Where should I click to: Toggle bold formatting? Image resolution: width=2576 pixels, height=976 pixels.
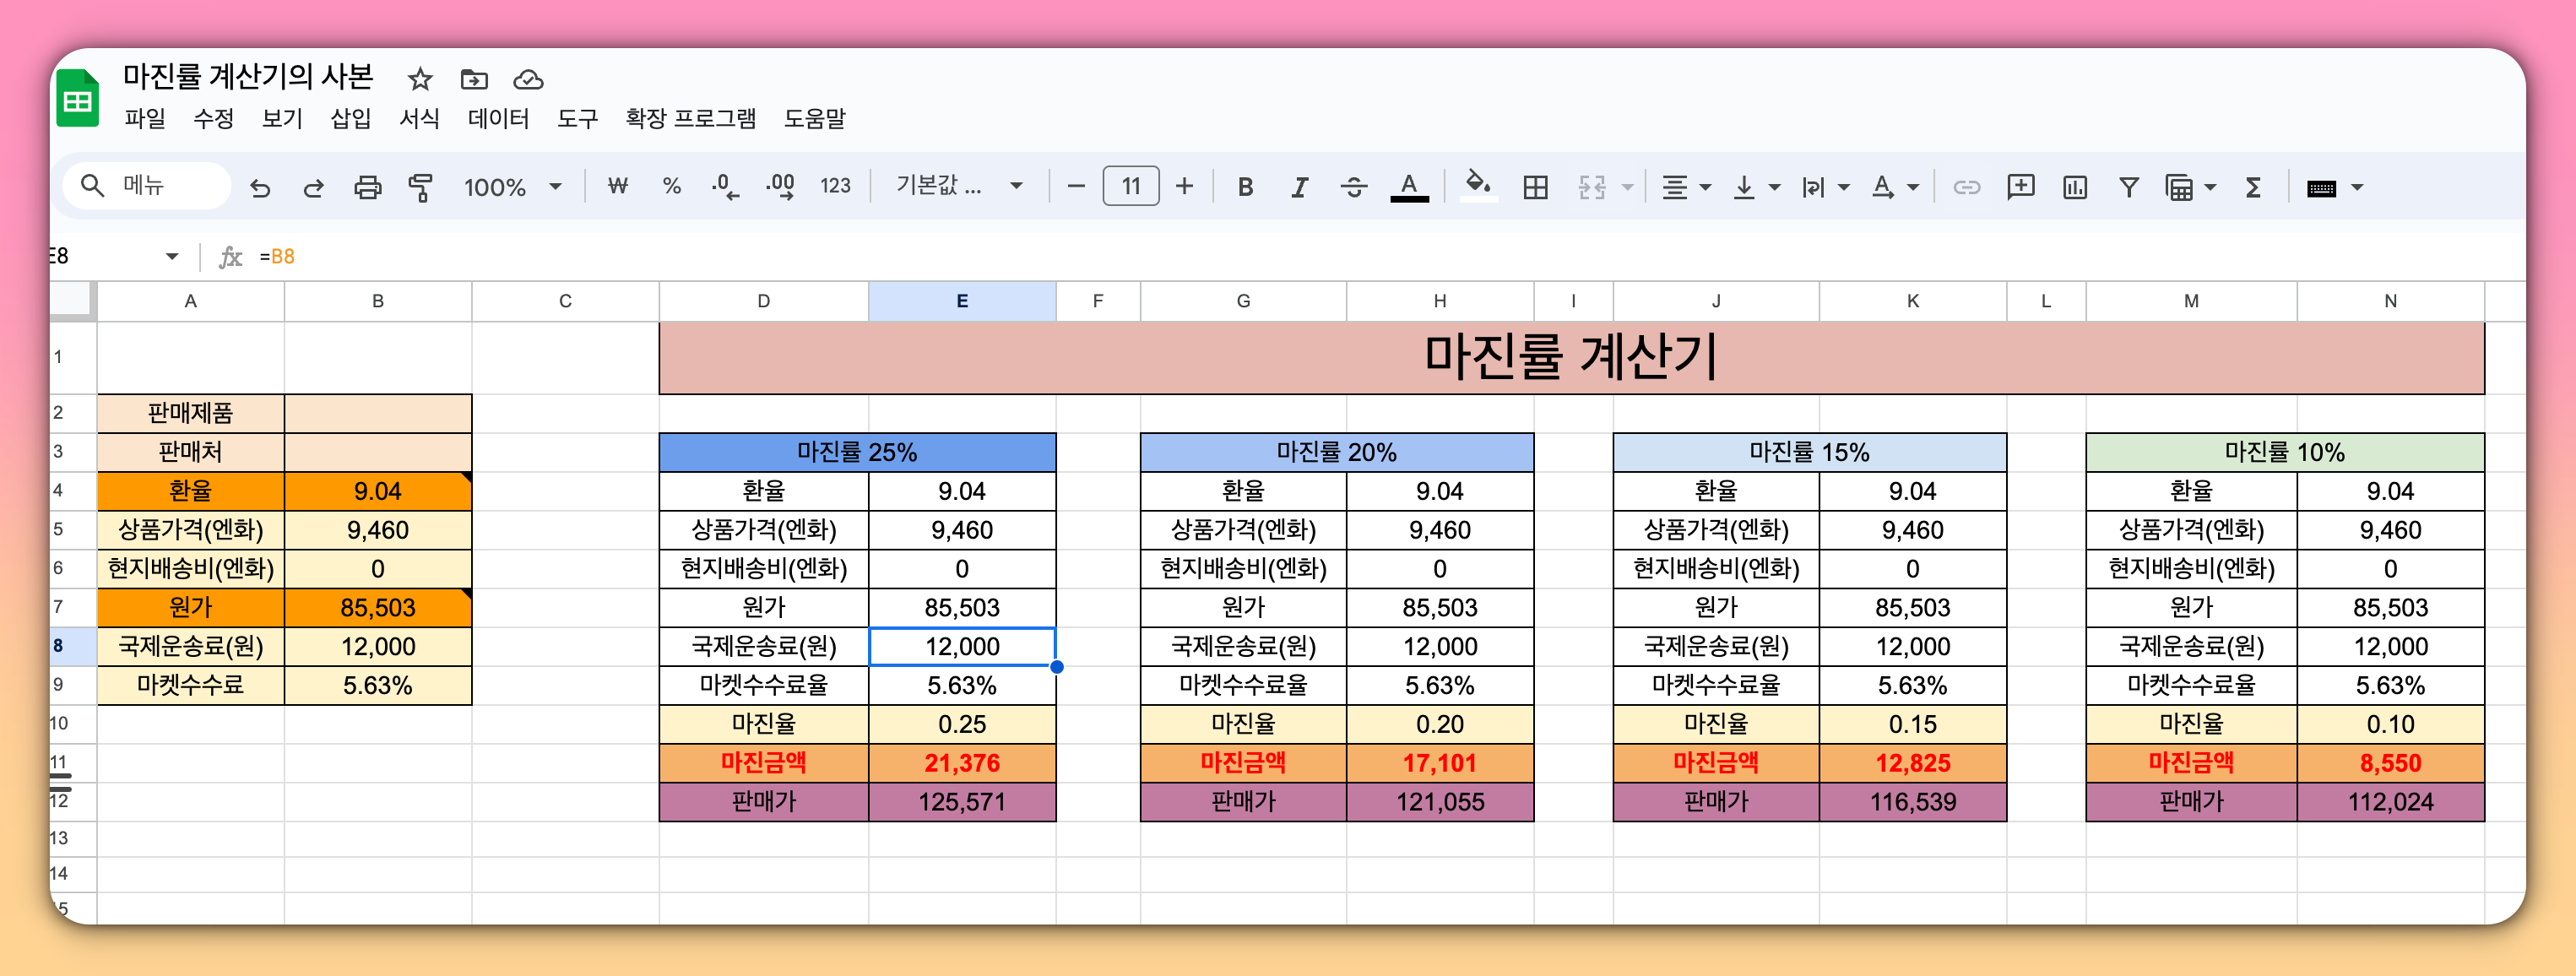coord(1245,187)
